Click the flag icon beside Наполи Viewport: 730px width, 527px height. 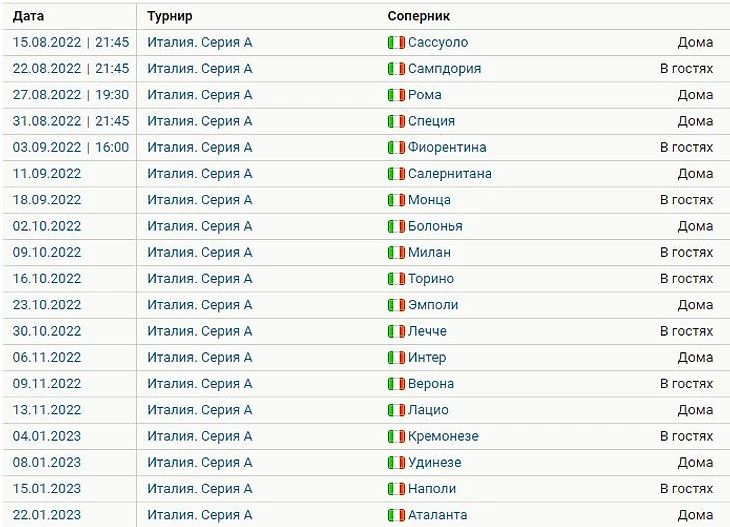(x=396, y=489)
